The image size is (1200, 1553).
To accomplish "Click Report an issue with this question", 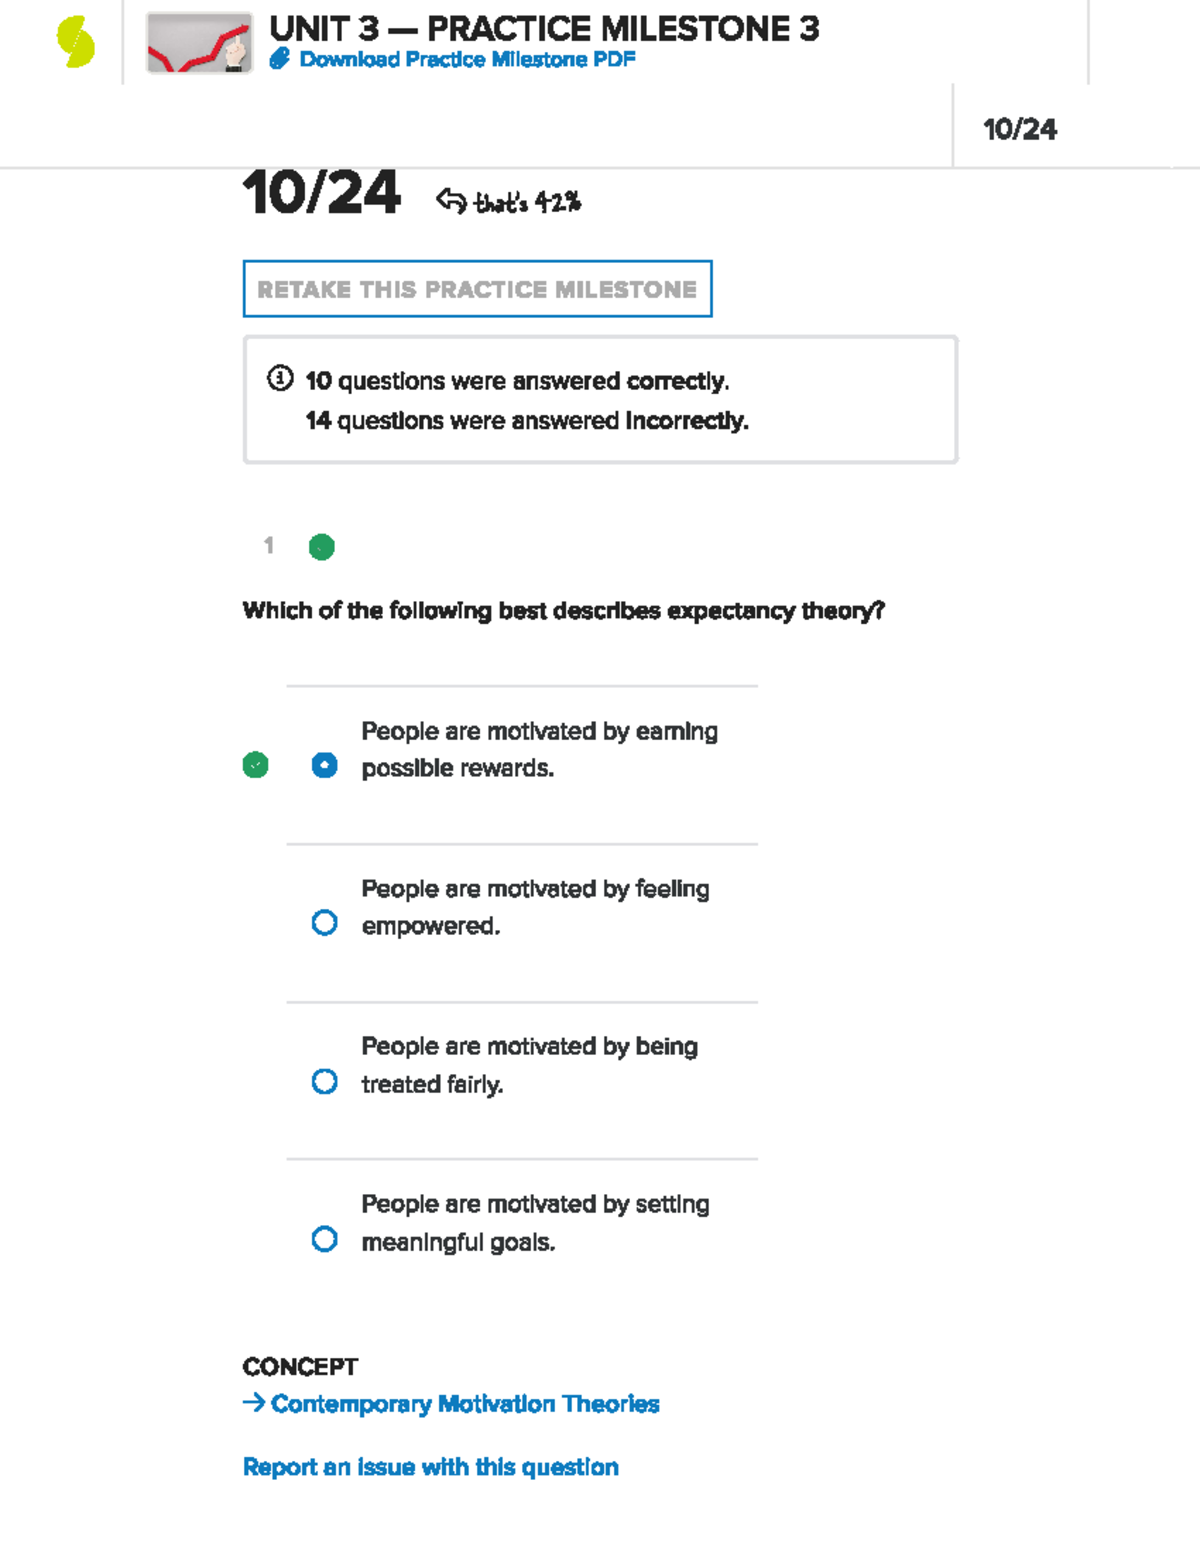I will coord(430,1467).
